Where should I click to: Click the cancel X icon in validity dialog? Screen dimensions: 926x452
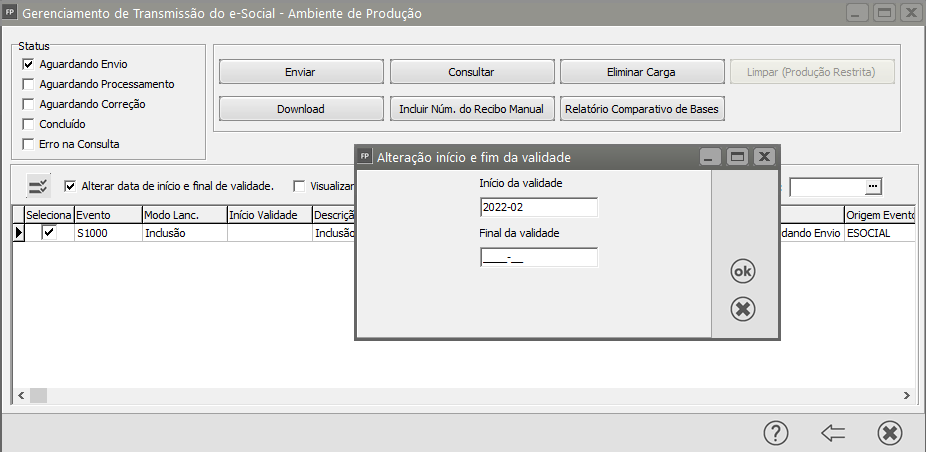742,309
